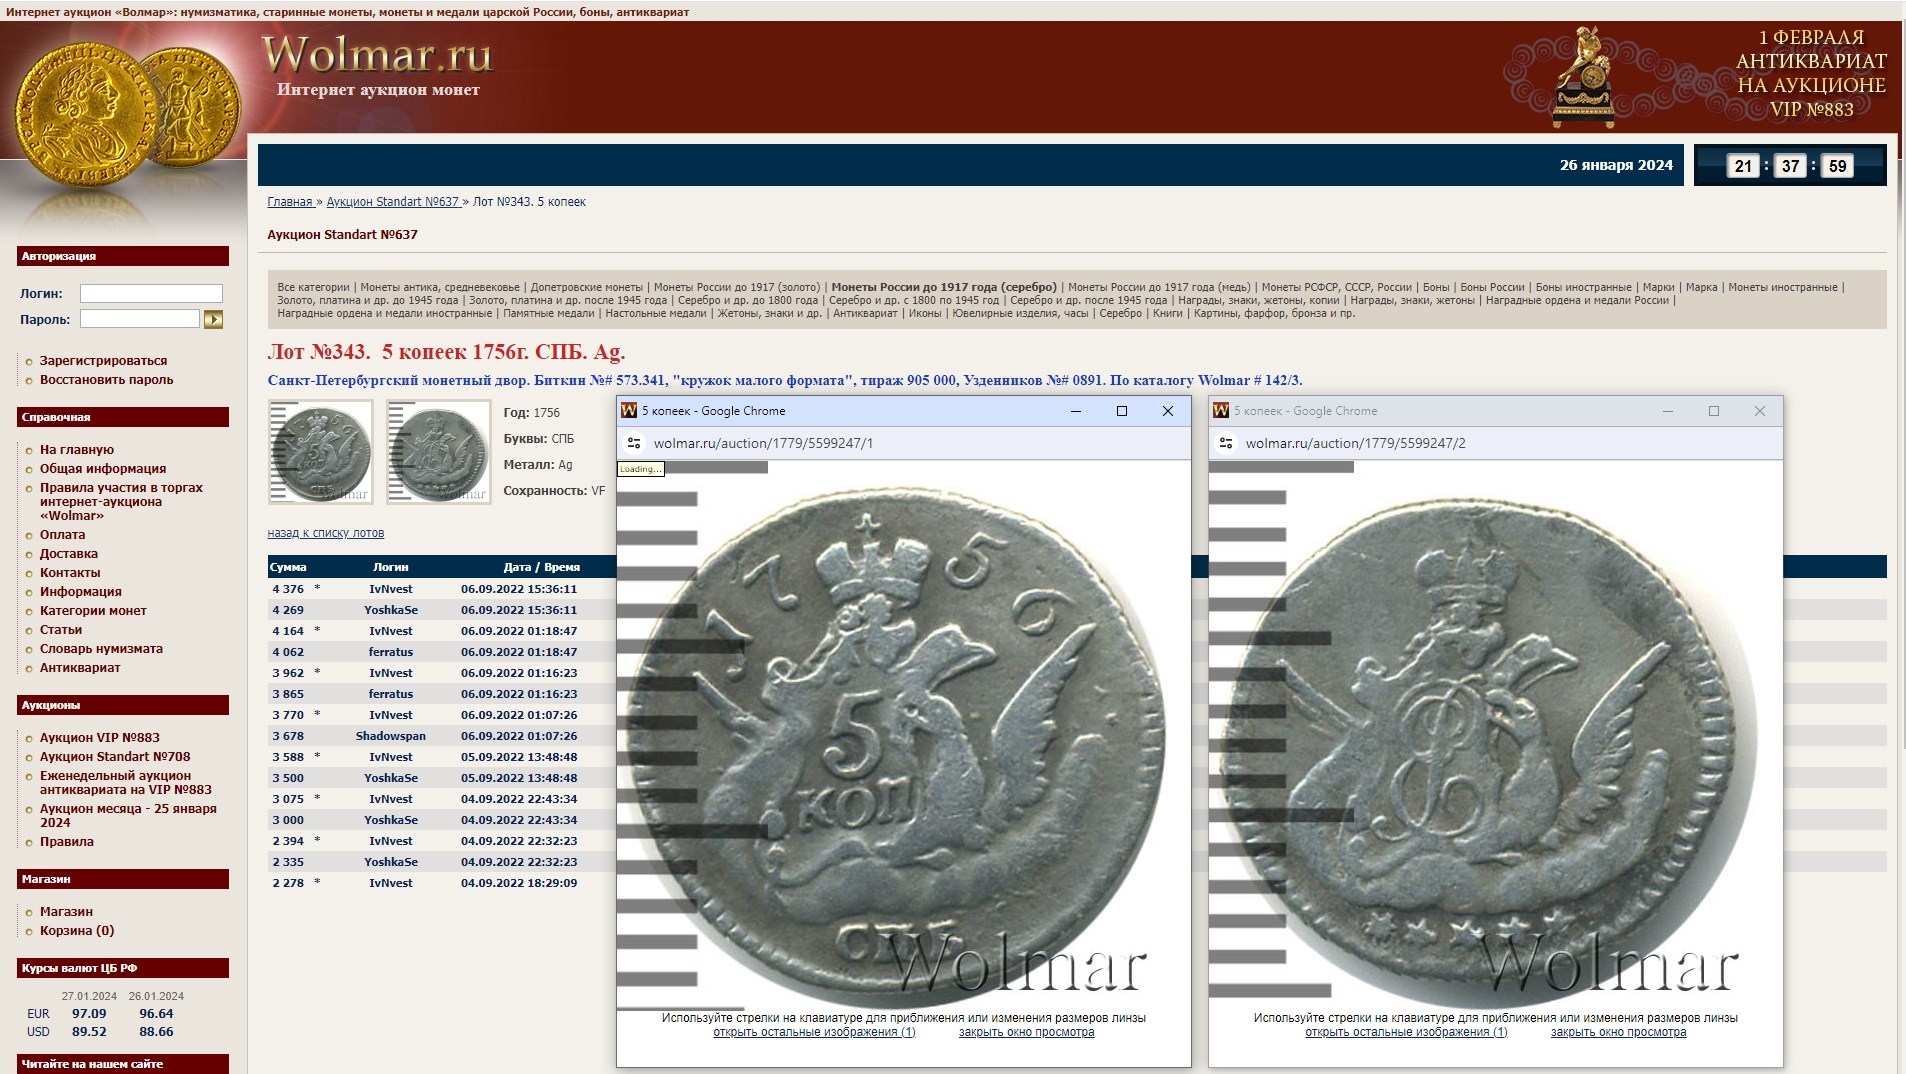Click the Пароль input field
Viewport: 1906px width, 1074px height.
tap(140, 320)
